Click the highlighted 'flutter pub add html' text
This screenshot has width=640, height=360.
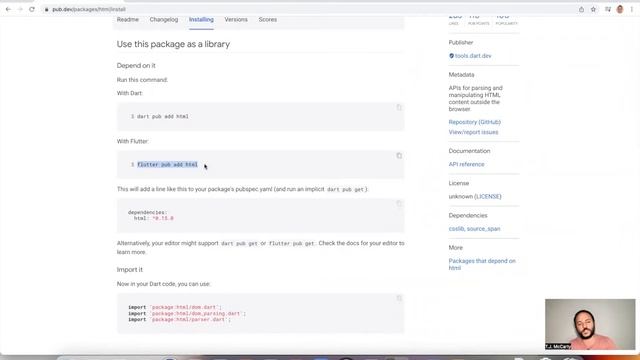[x=167, y=164]
